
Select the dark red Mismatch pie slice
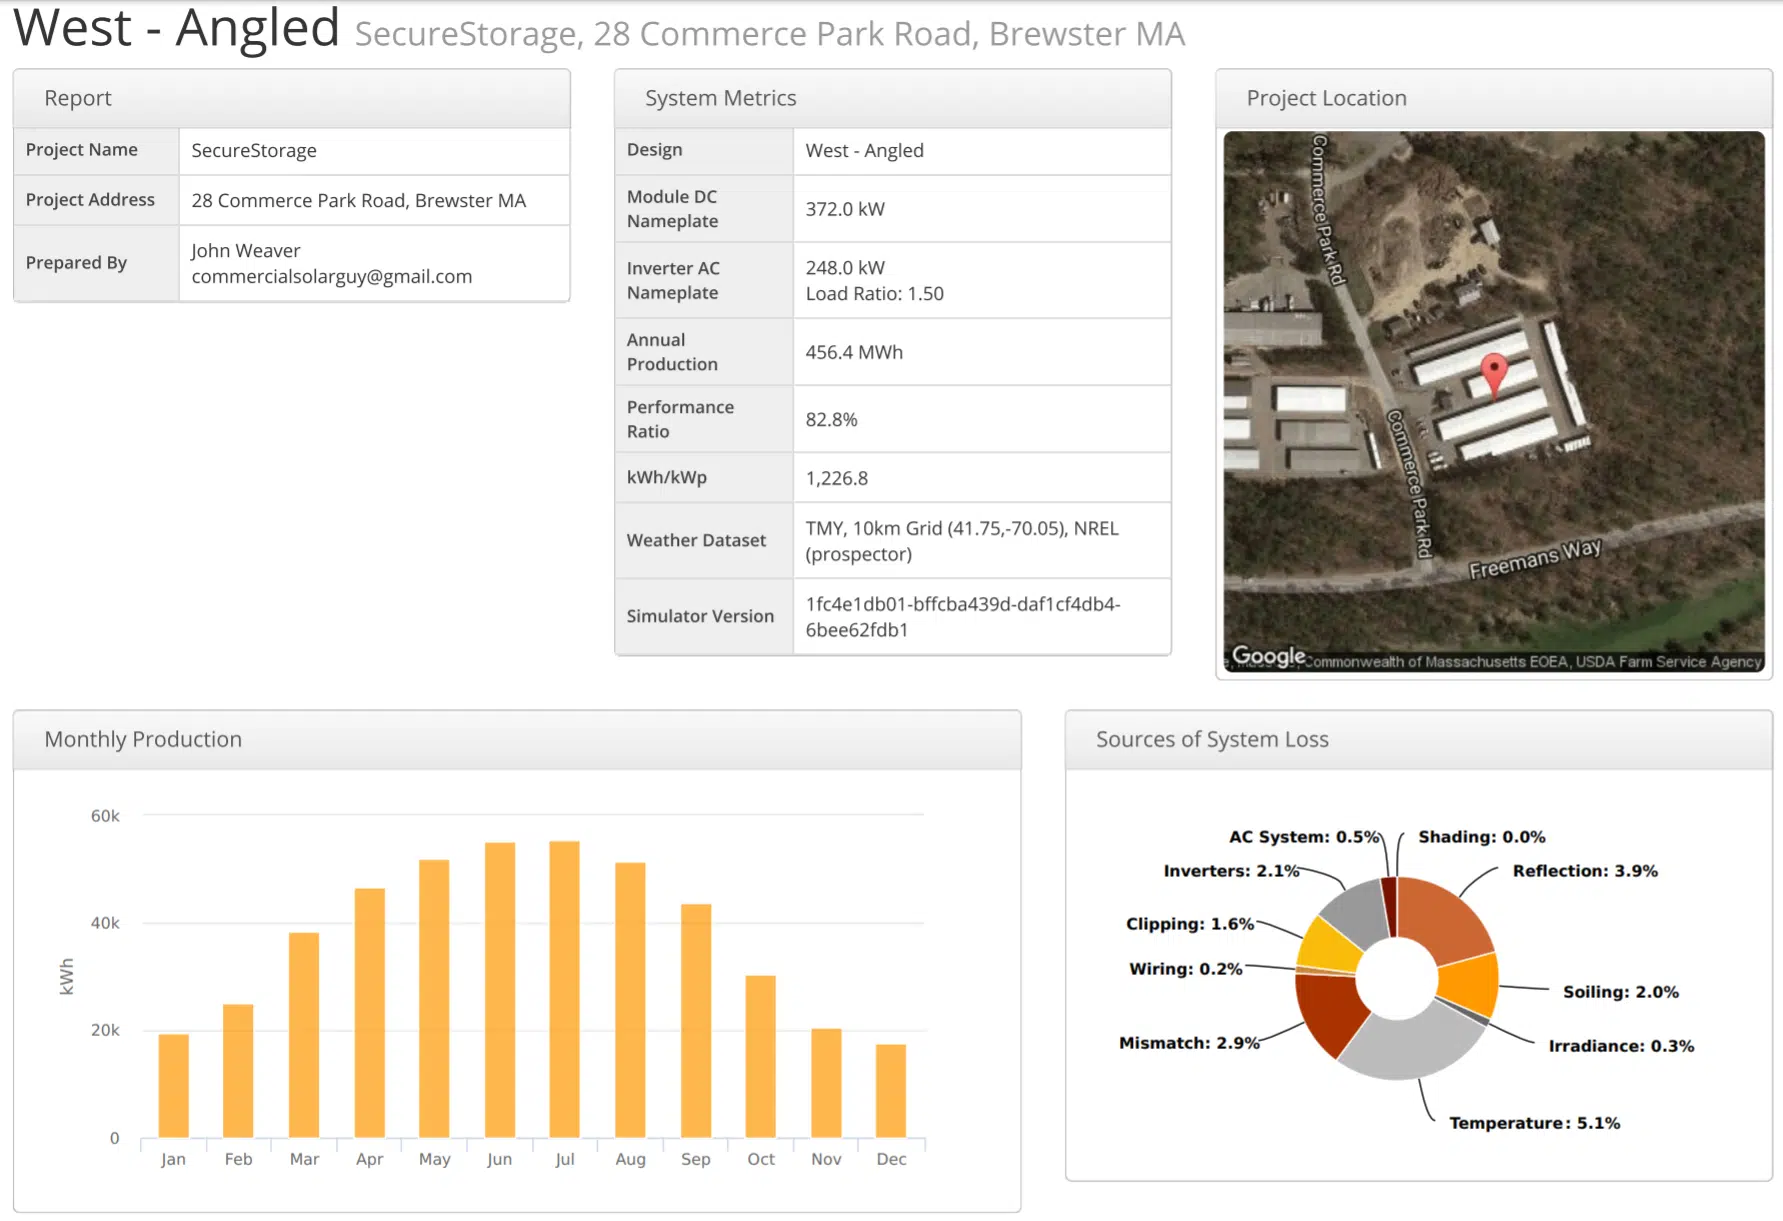pyautogui.click(x=1328, y=1010)
